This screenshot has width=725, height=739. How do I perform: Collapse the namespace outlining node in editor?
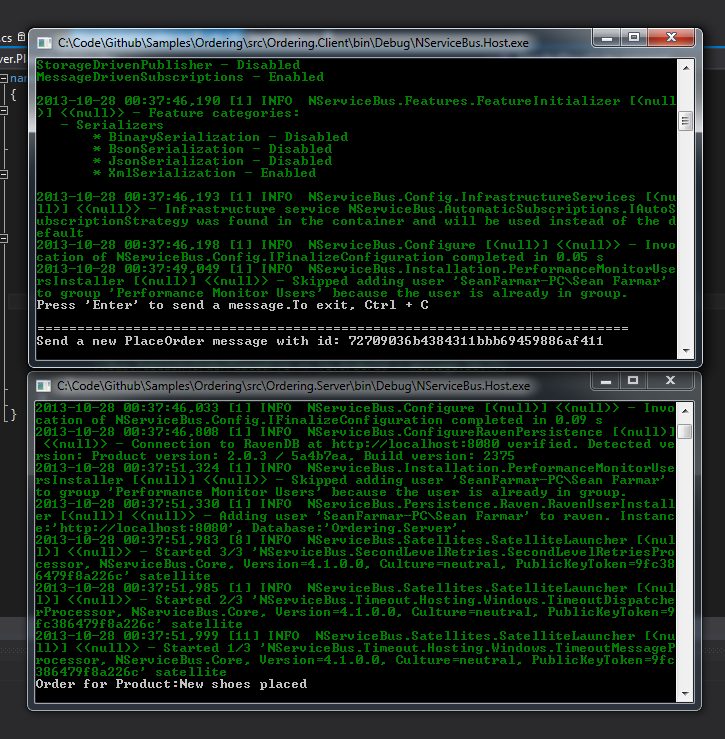4,78
